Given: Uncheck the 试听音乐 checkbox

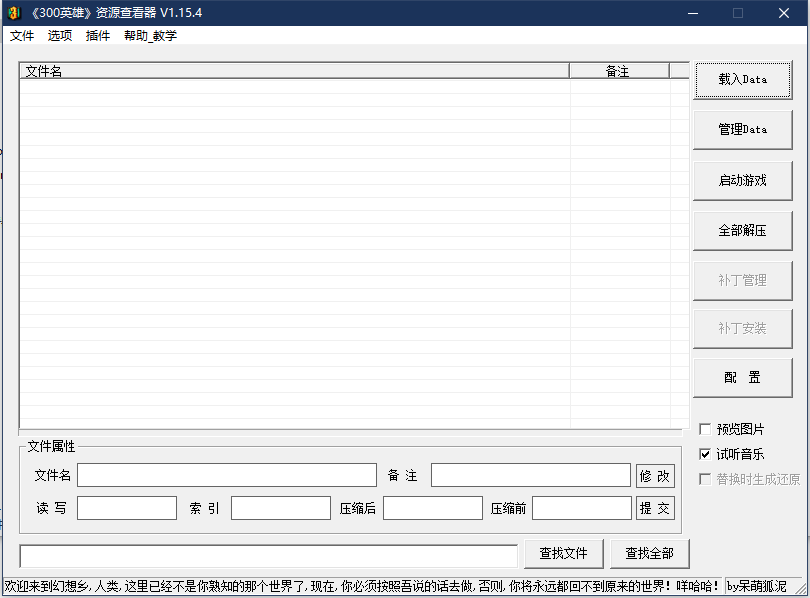Looking at the screenshot, I should [x=706, y=454].
